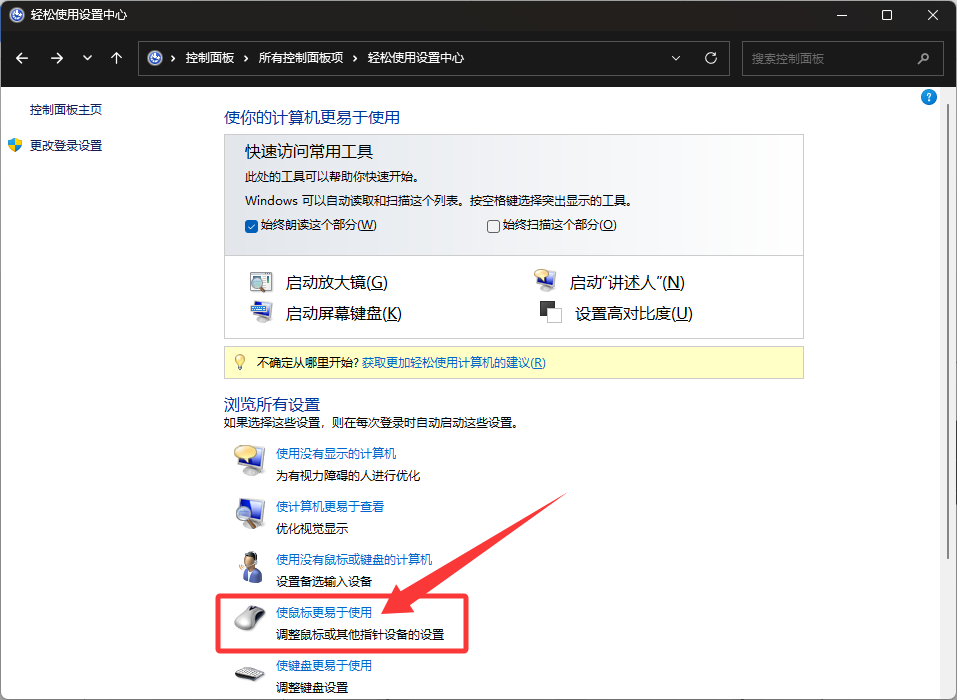Open 获取更加轻松使用计算机的建议 link
Image resolution: width=957 pixels, height=700 pixels.
[x=453, y=363]
